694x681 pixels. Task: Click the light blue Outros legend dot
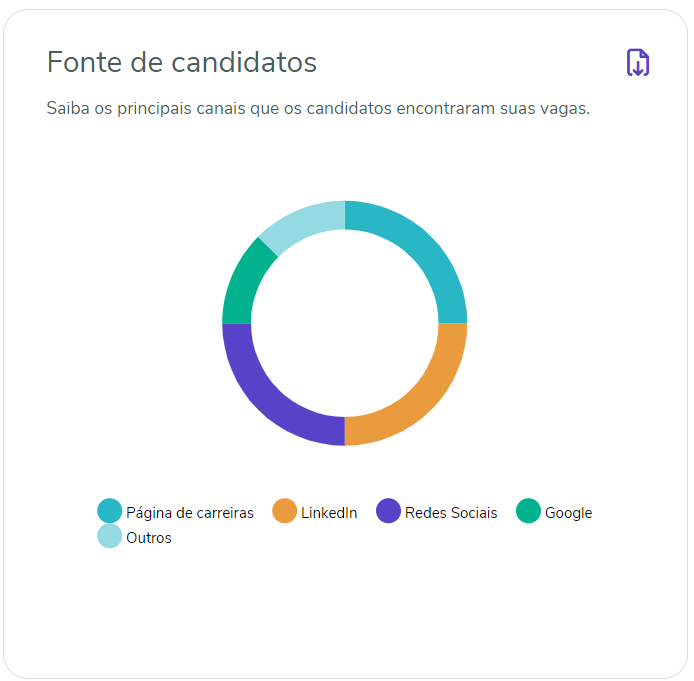[110, 537]
